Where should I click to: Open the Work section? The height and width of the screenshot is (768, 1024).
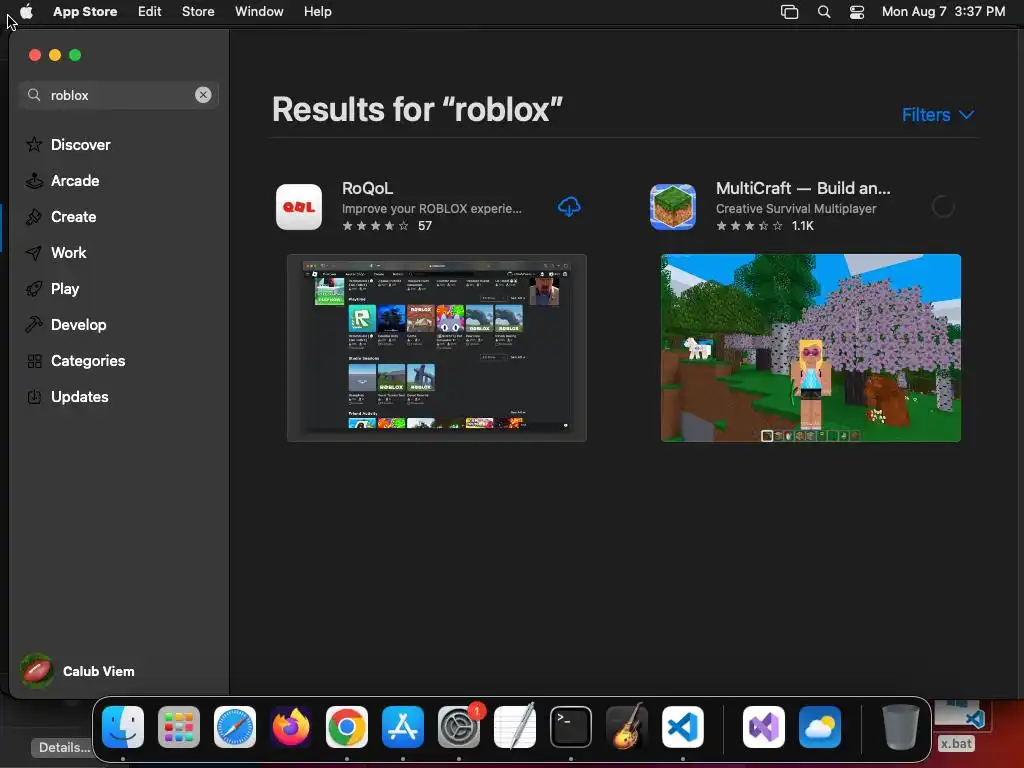click(56, 253)
